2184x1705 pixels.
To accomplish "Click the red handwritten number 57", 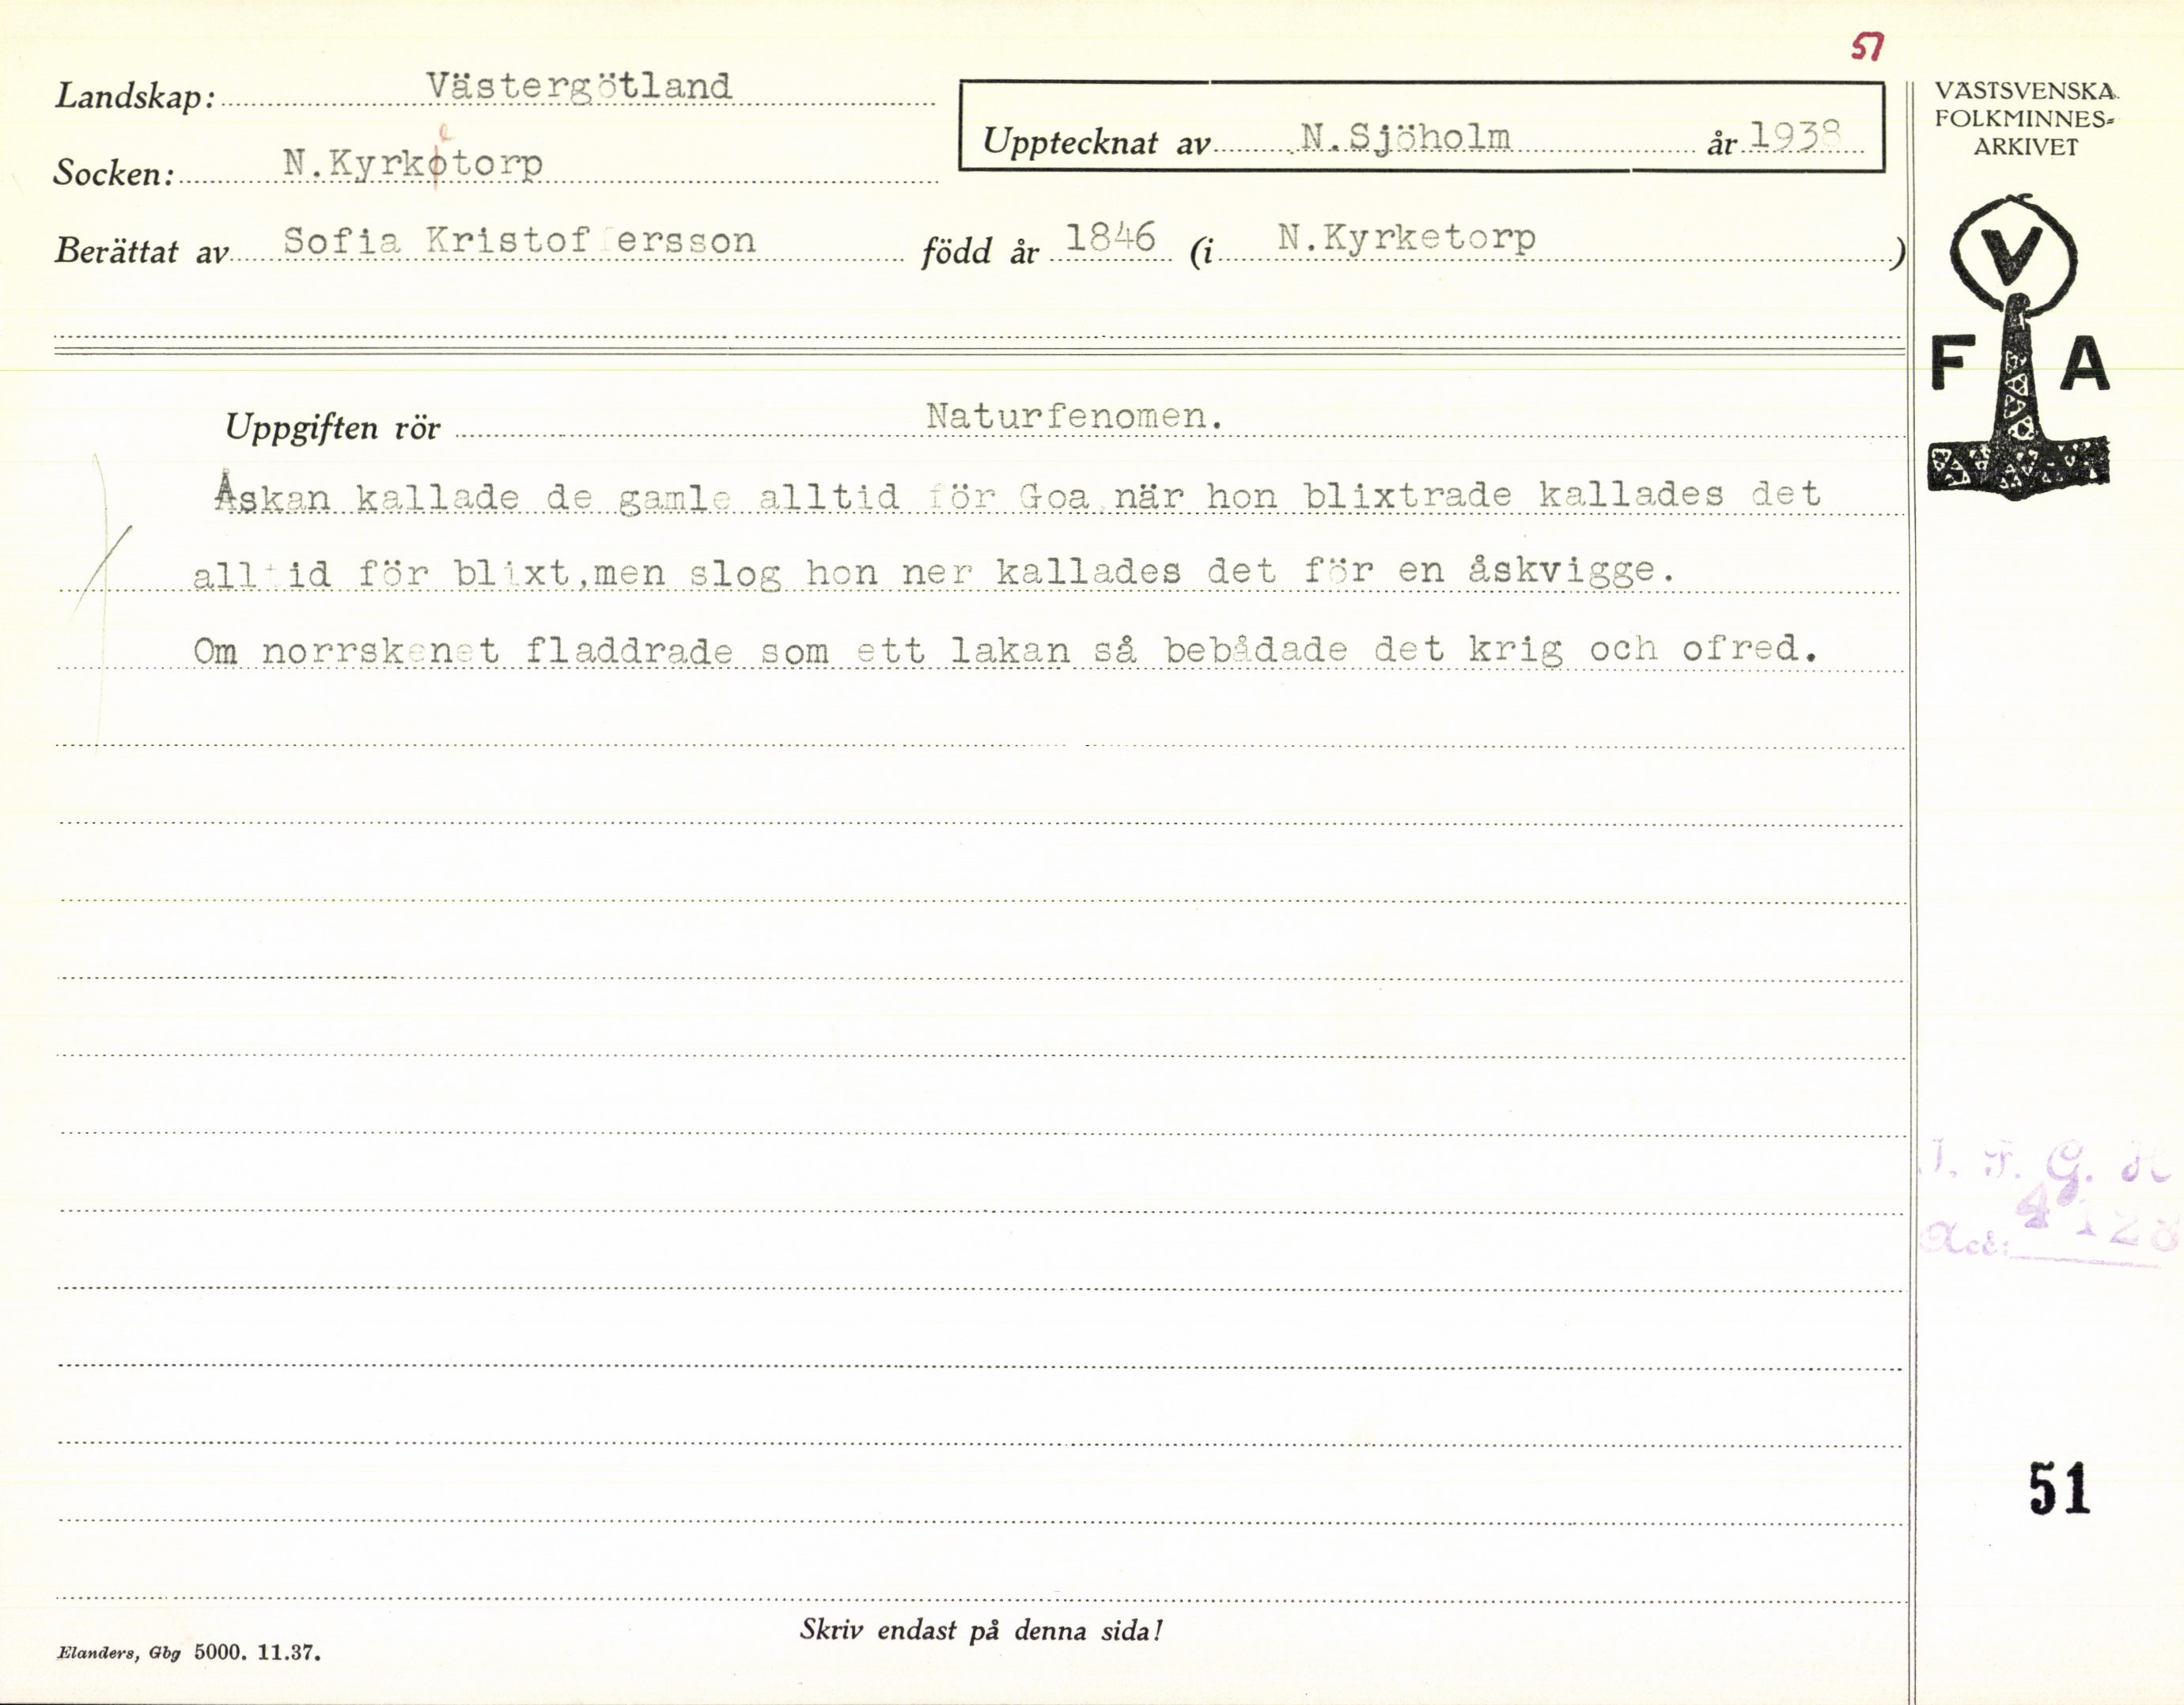I will click(1866, 46).
